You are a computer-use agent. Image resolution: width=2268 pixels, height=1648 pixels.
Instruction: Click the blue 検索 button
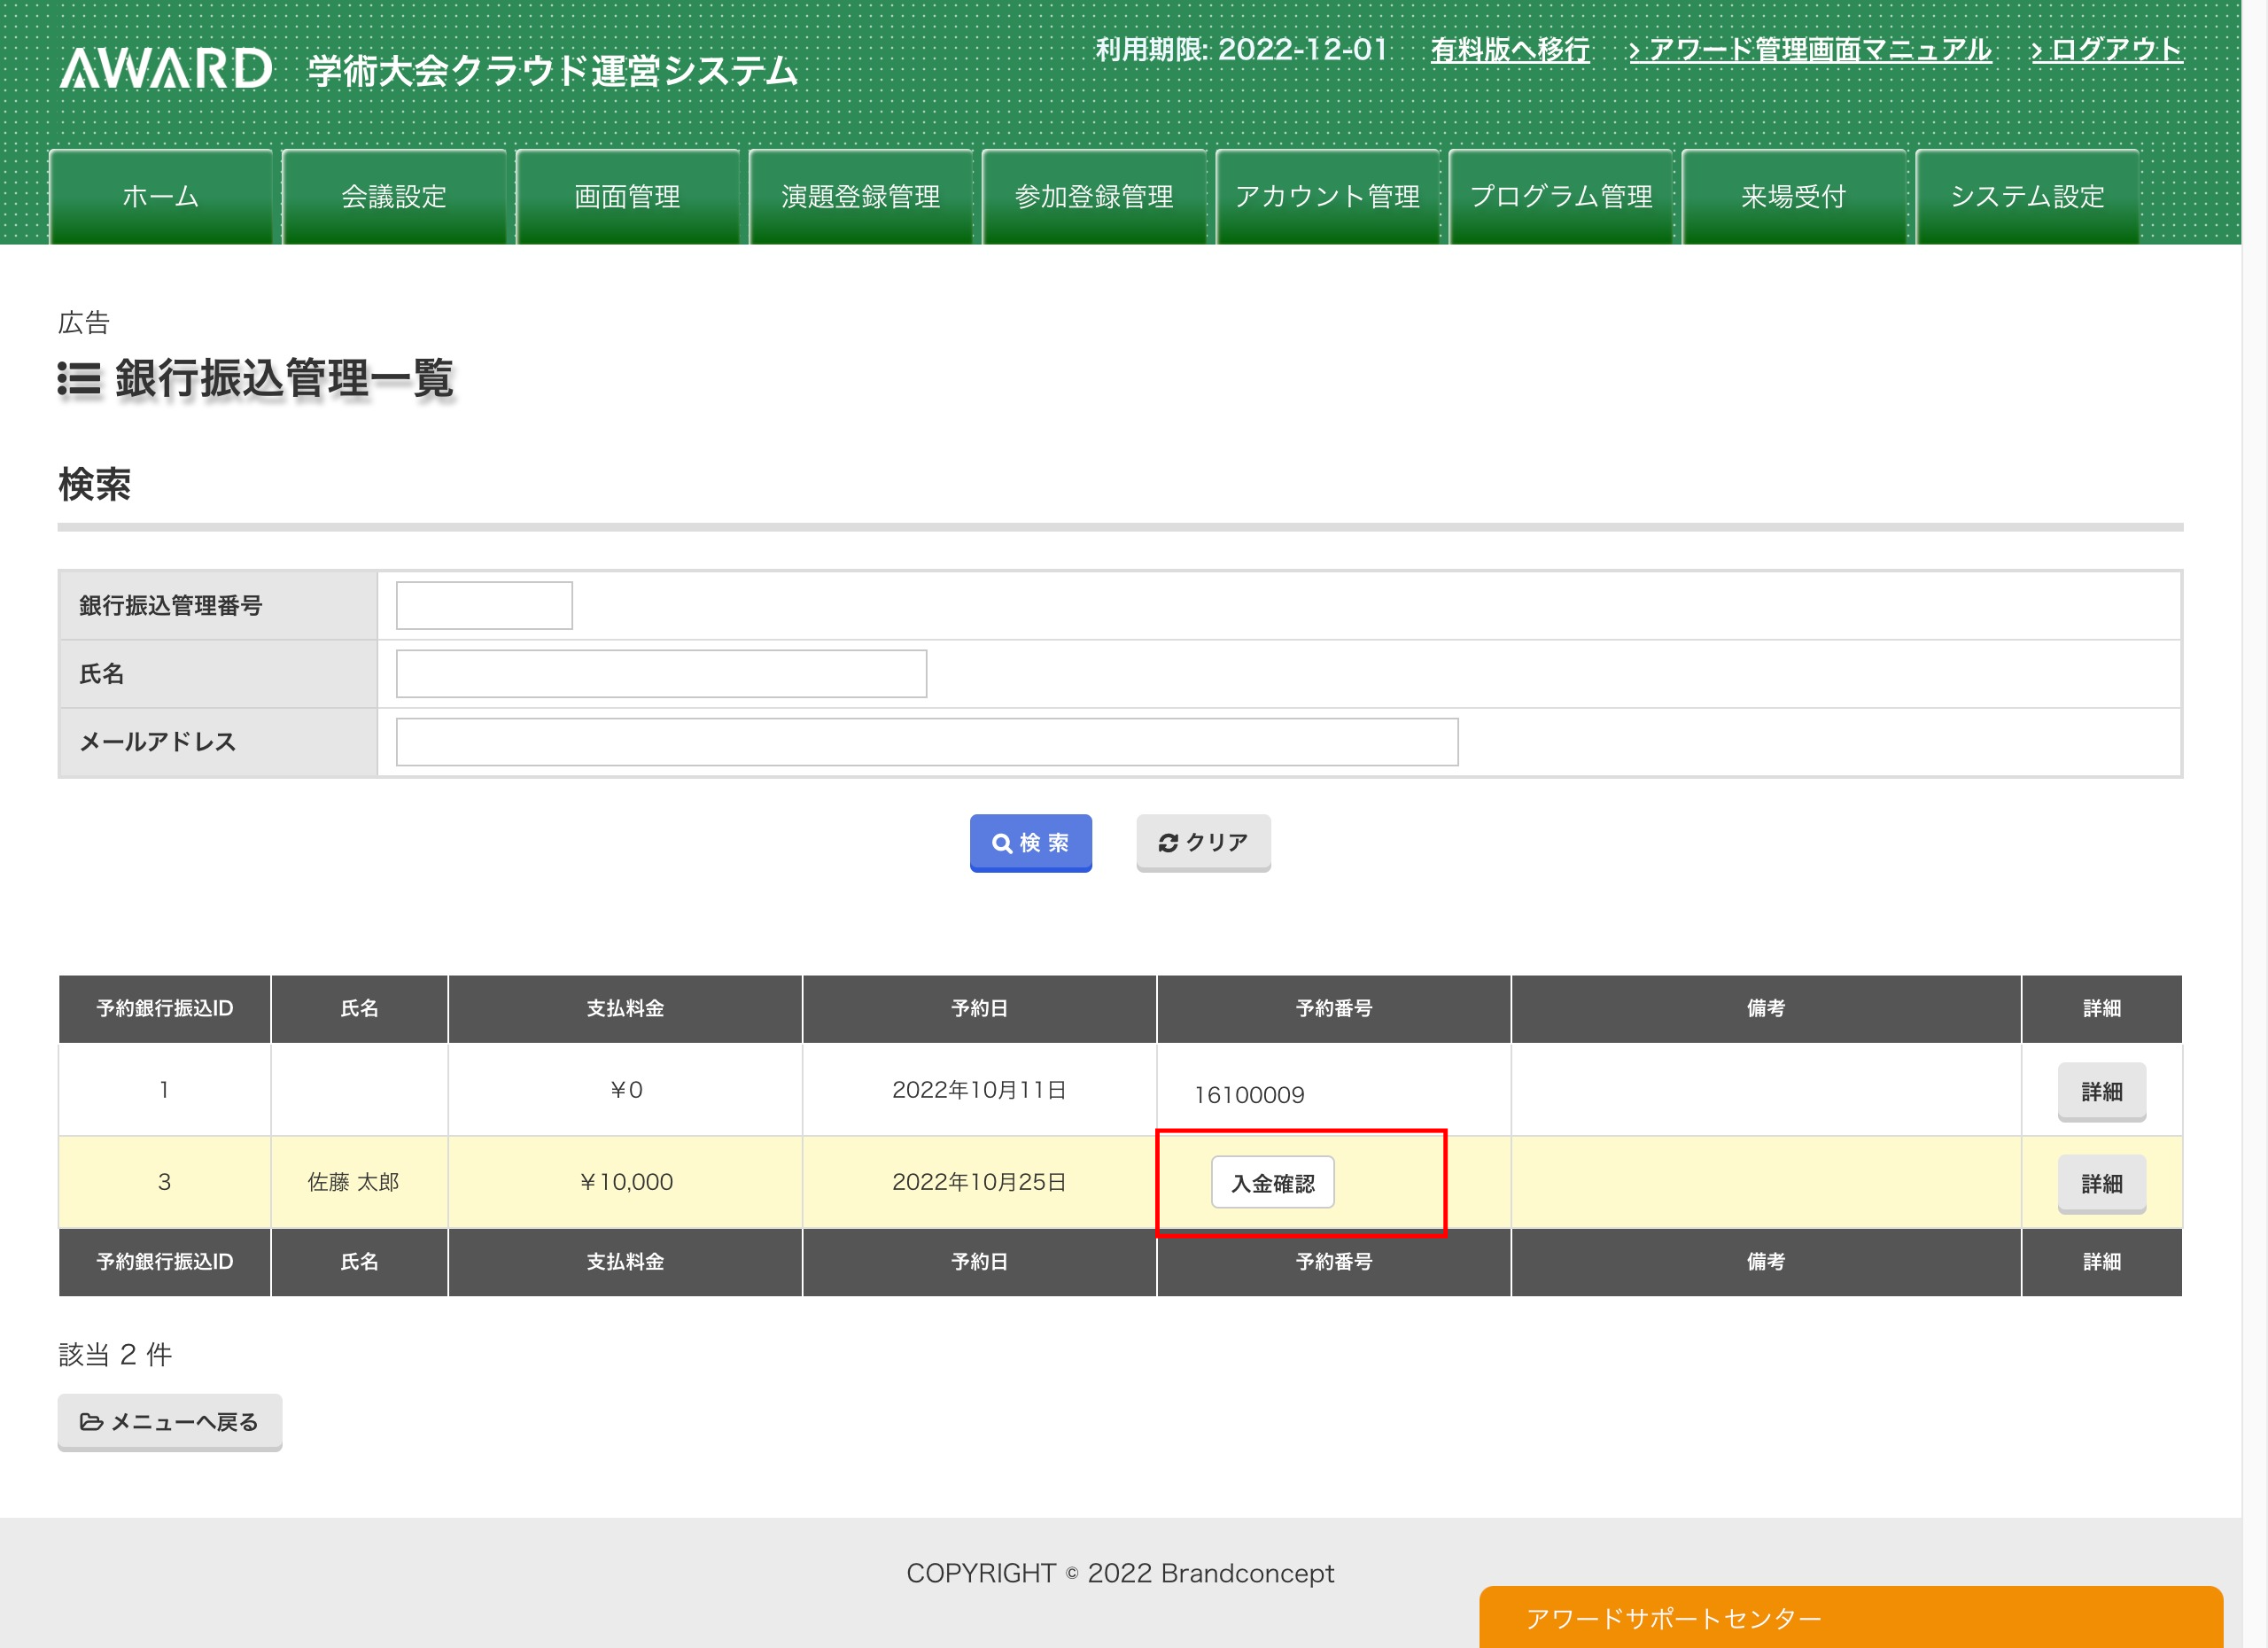[x=1030, y=843]
